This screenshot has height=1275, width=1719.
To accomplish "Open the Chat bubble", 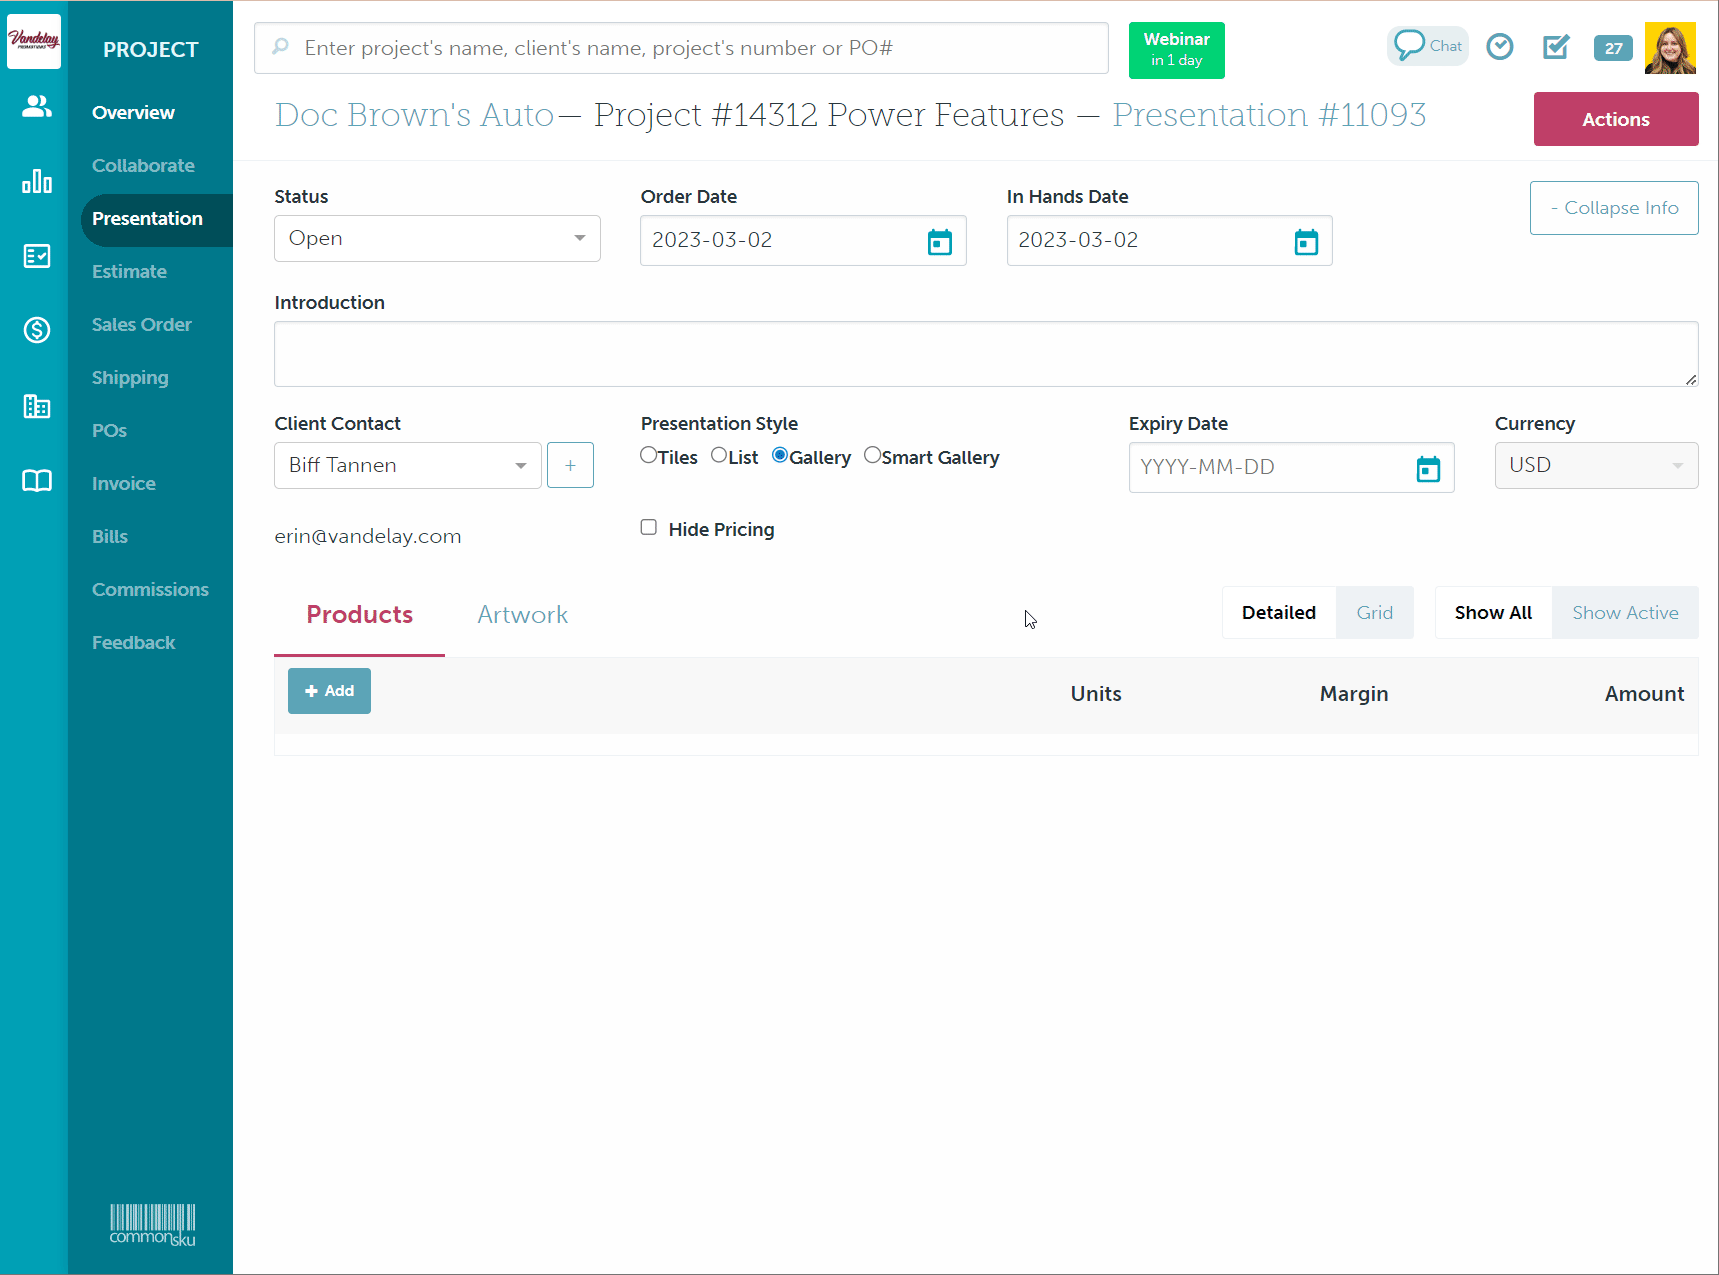I will coord(1427,46).
